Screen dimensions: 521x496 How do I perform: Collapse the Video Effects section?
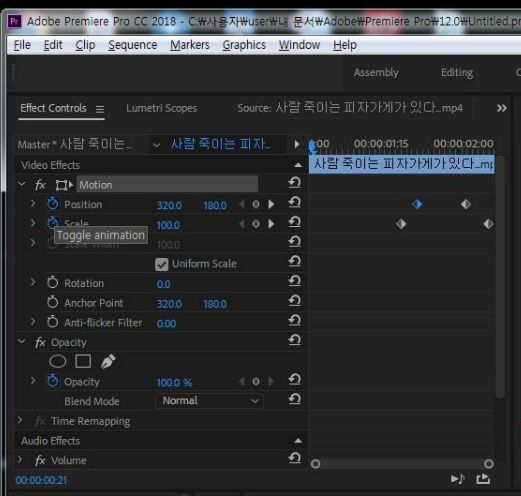298,165
